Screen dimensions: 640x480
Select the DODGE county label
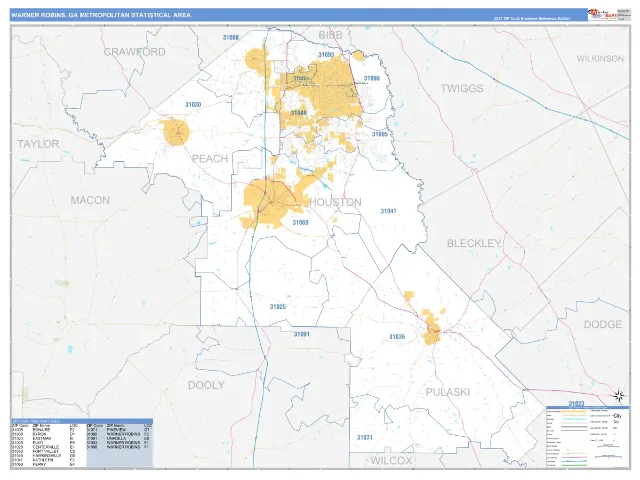(x=602, y=324)
